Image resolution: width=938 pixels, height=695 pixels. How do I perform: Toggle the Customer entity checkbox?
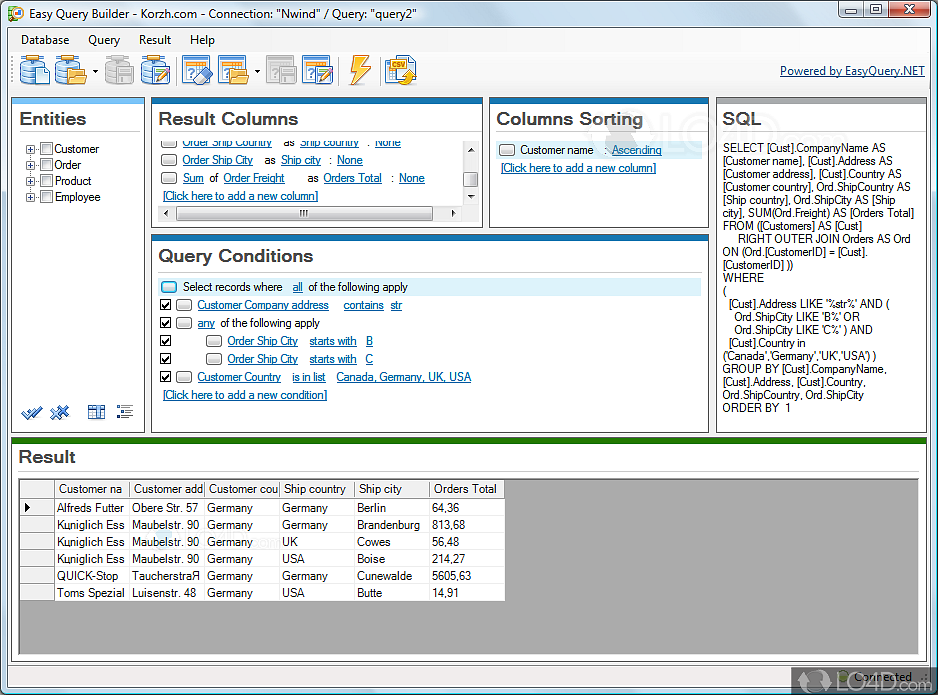46,149
